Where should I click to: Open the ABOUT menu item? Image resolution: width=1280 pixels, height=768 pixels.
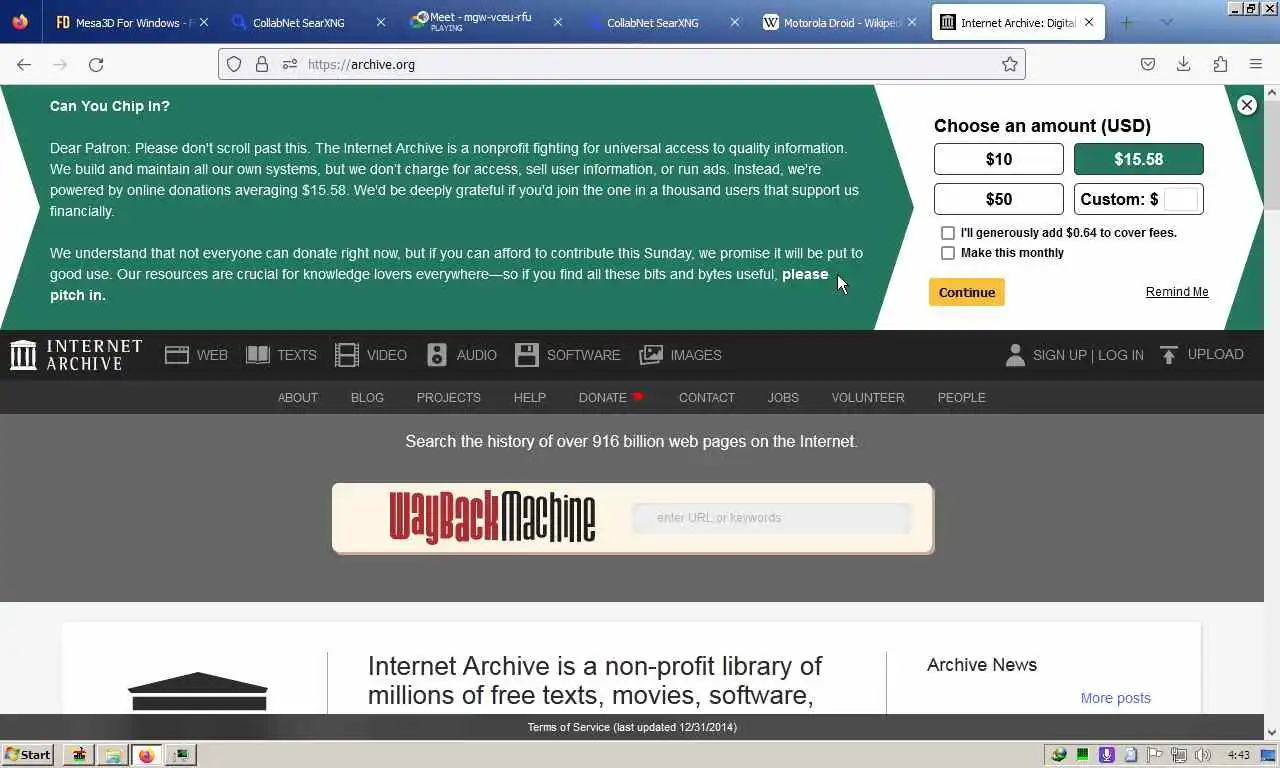pyautogui.click(x=298, y=397)
